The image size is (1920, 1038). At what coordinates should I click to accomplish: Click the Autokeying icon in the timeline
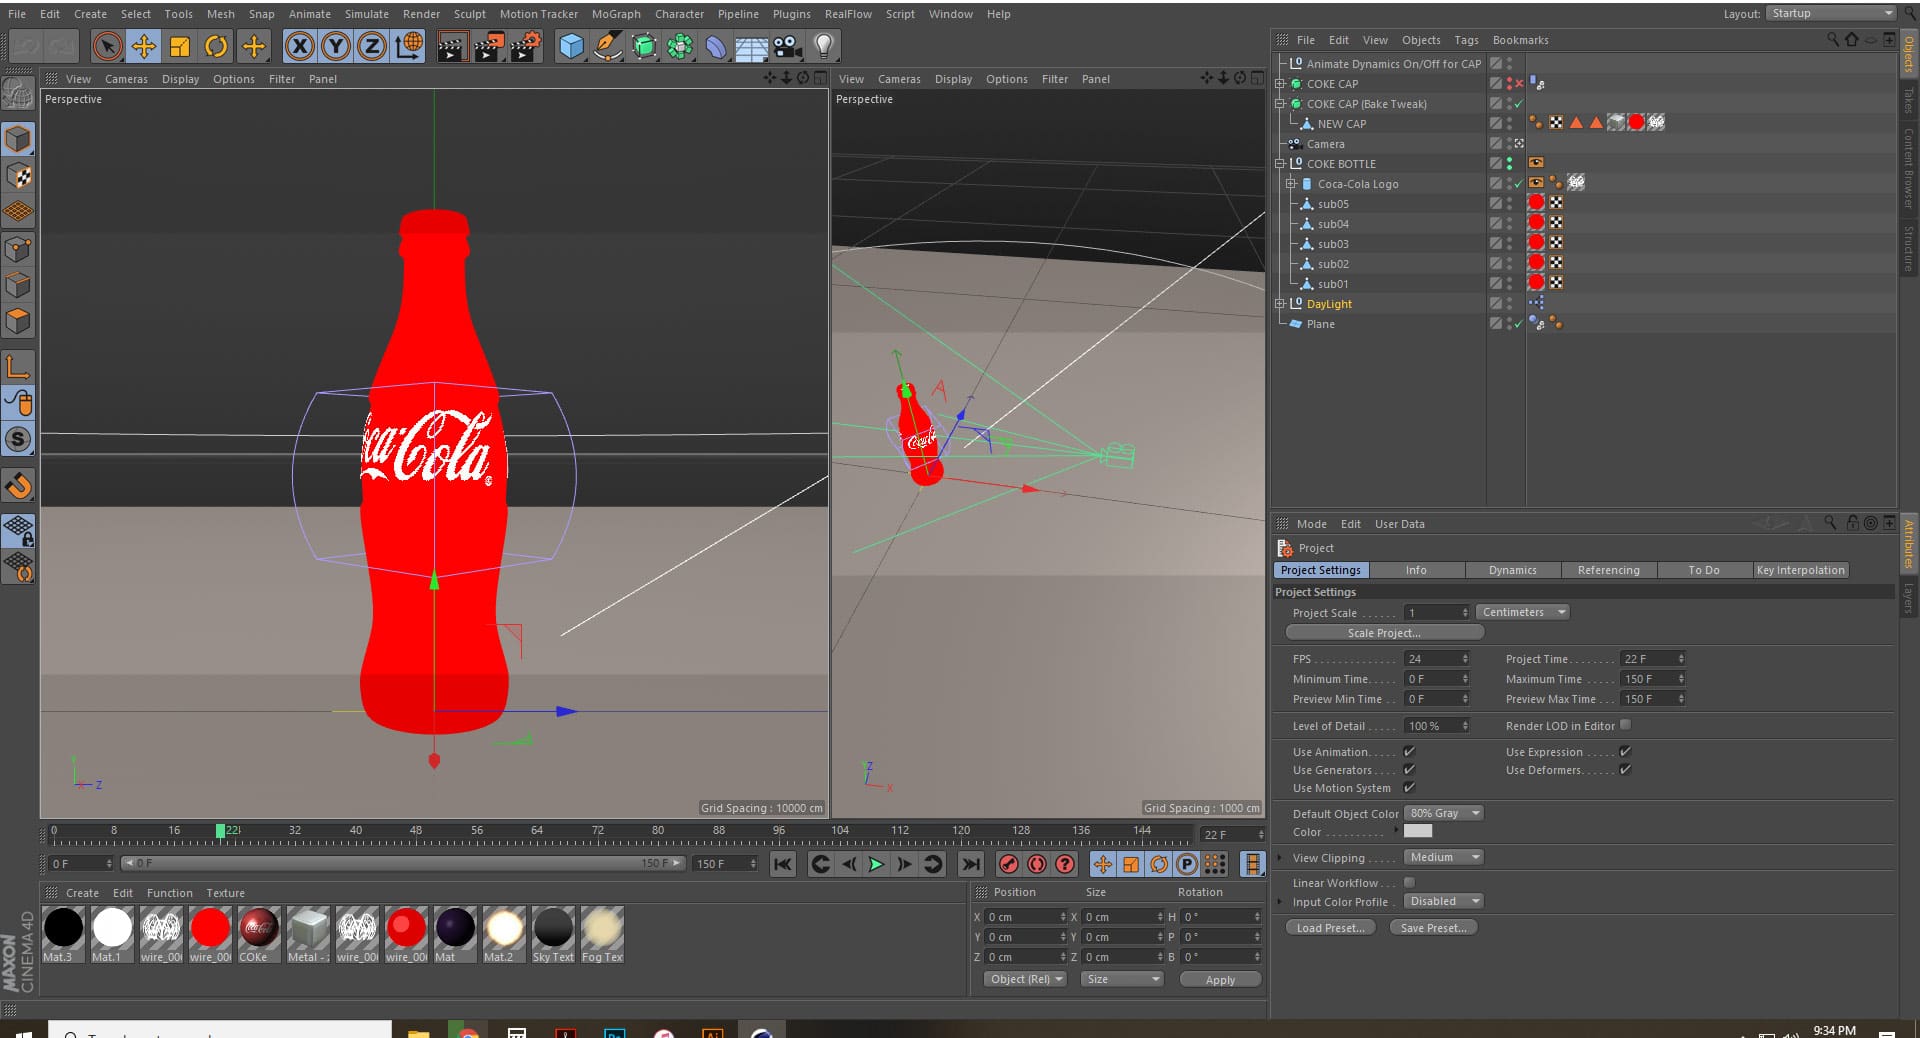[1037, 864]
